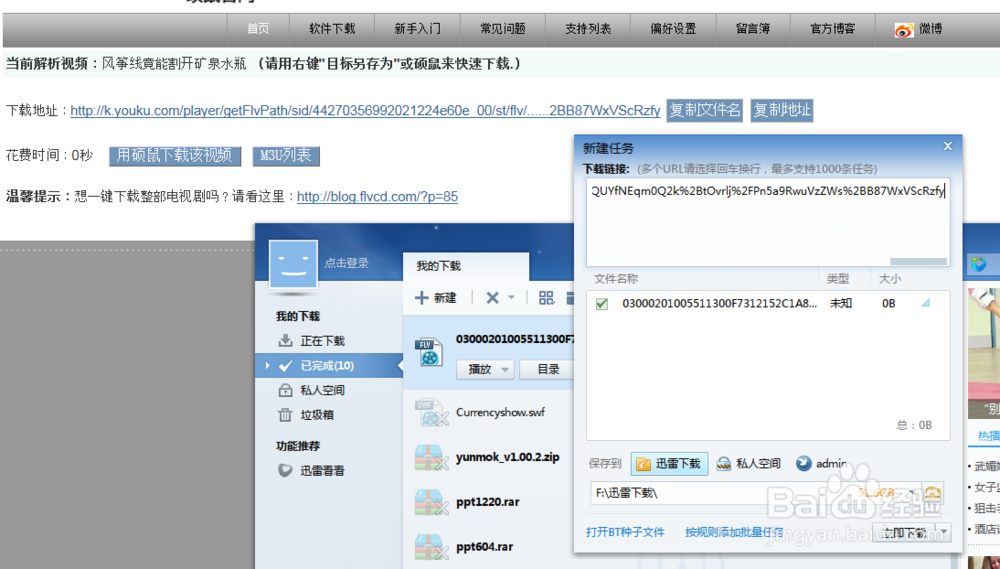Click the browse folder icon next to save path
The height and width of the screenshot is (569, 1000).
(934, 492)
